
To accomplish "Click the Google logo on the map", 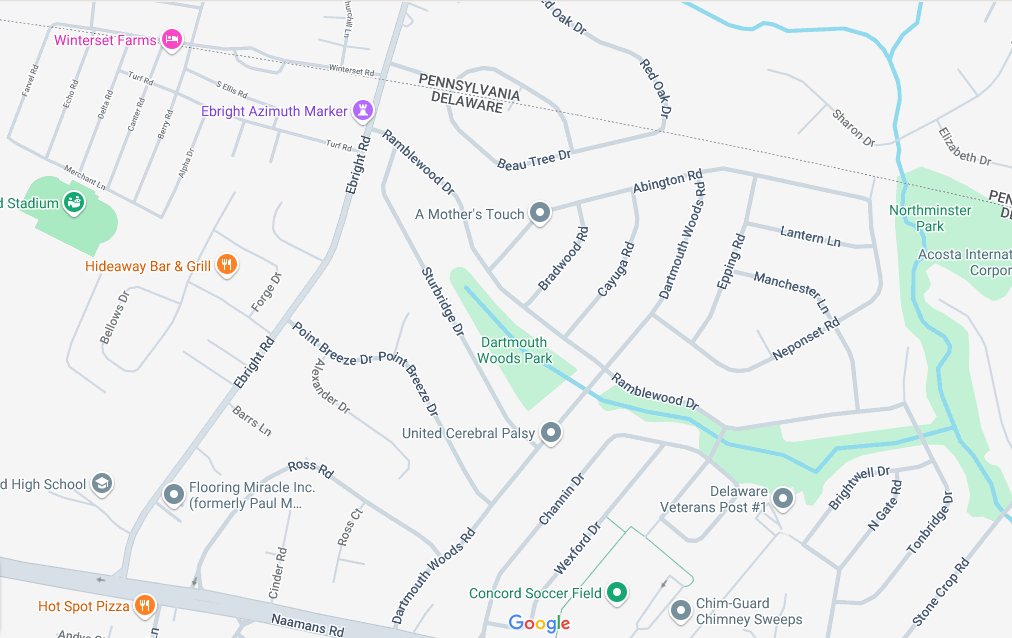I will pos(540,623).
